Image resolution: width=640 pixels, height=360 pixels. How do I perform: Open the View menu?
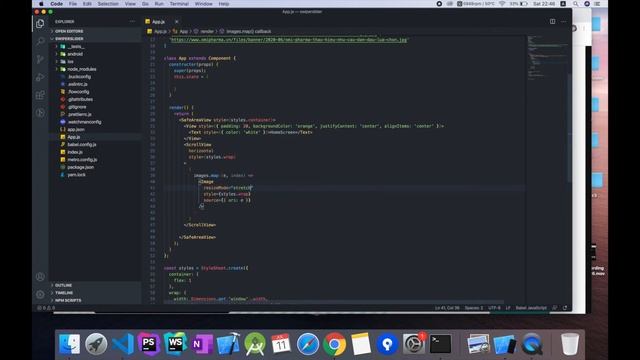[x=130, y=4]
